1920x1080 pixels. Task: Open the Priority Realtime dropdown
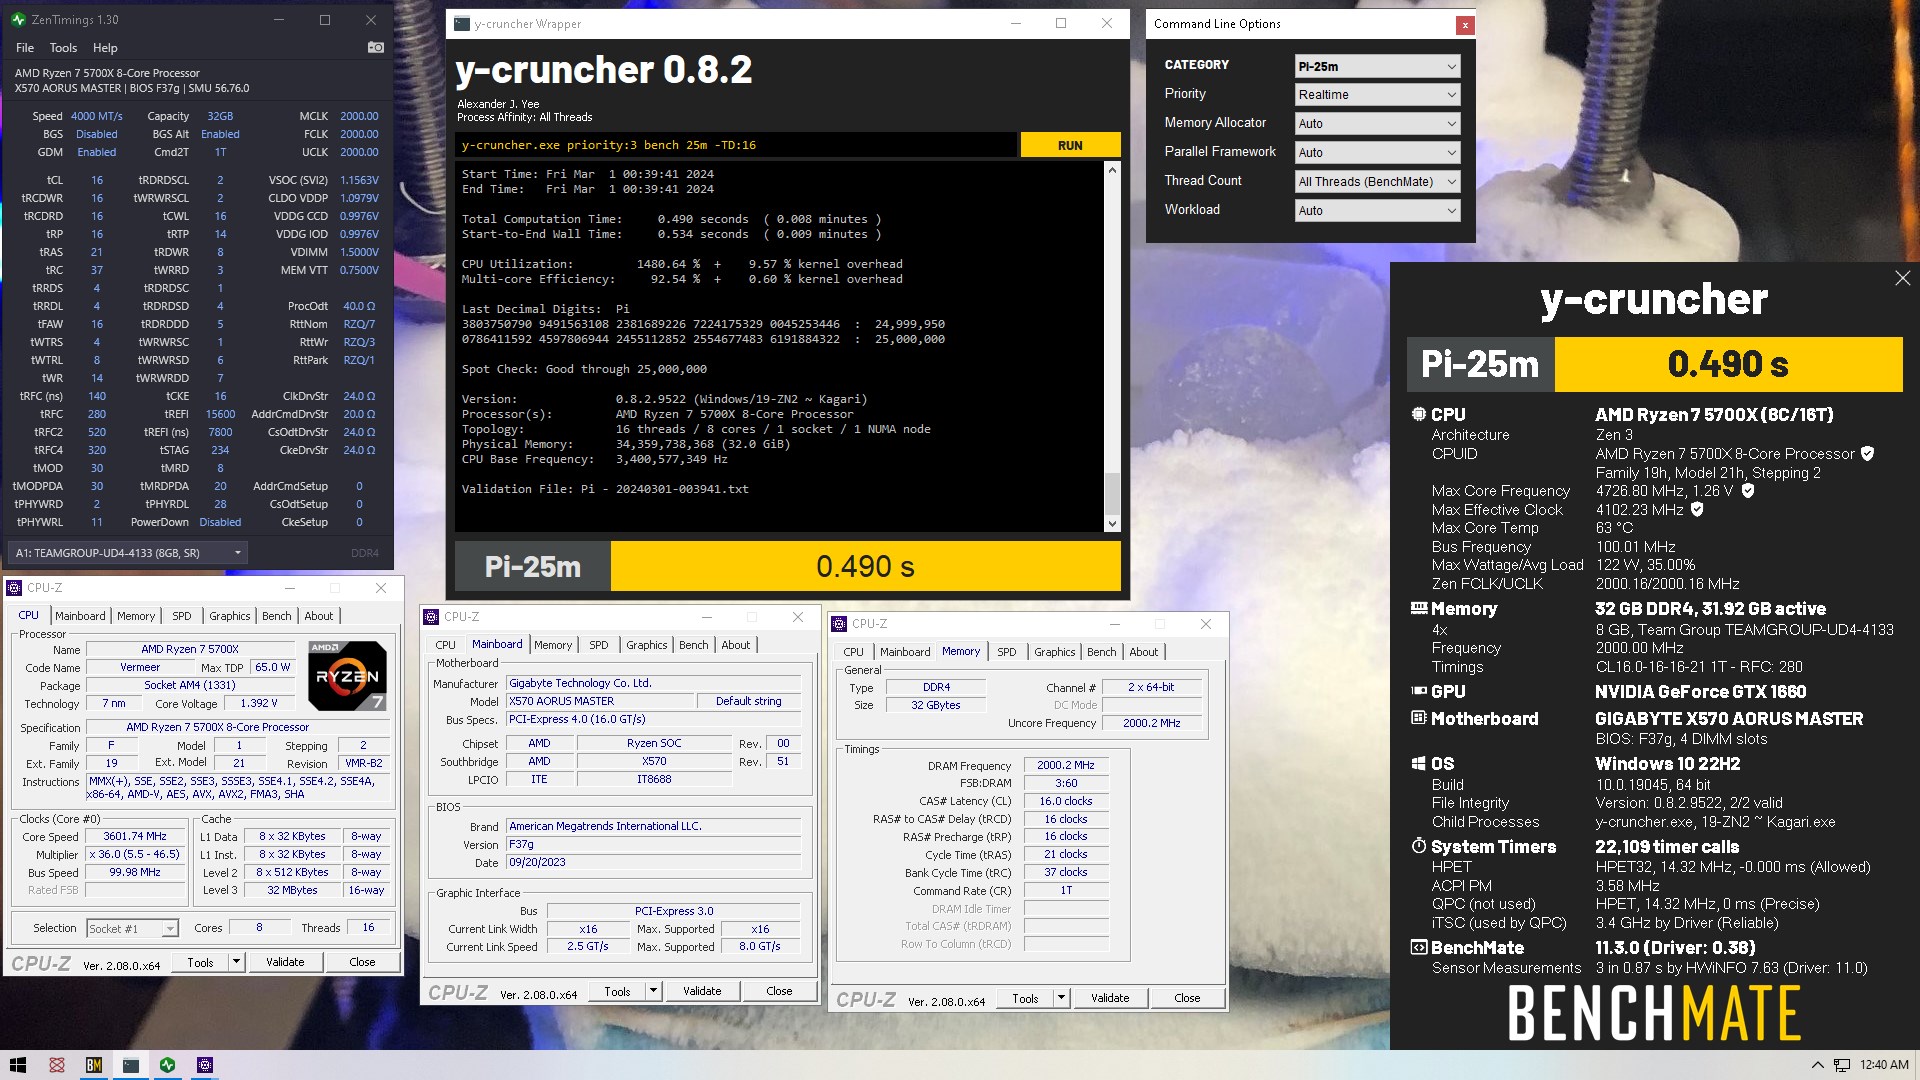pos(1377,95)
